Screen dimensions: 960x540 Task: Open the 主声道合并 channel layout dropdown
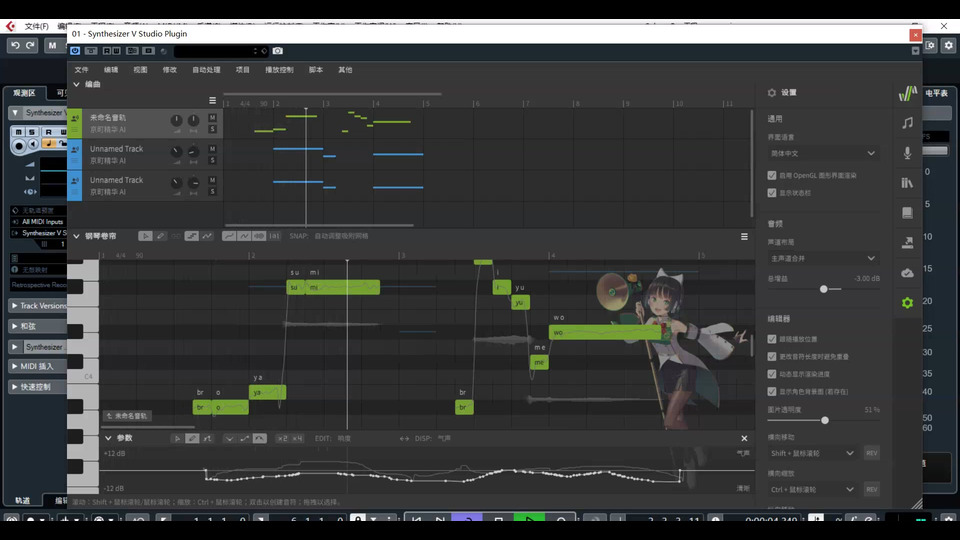click(x=822, y=258)
